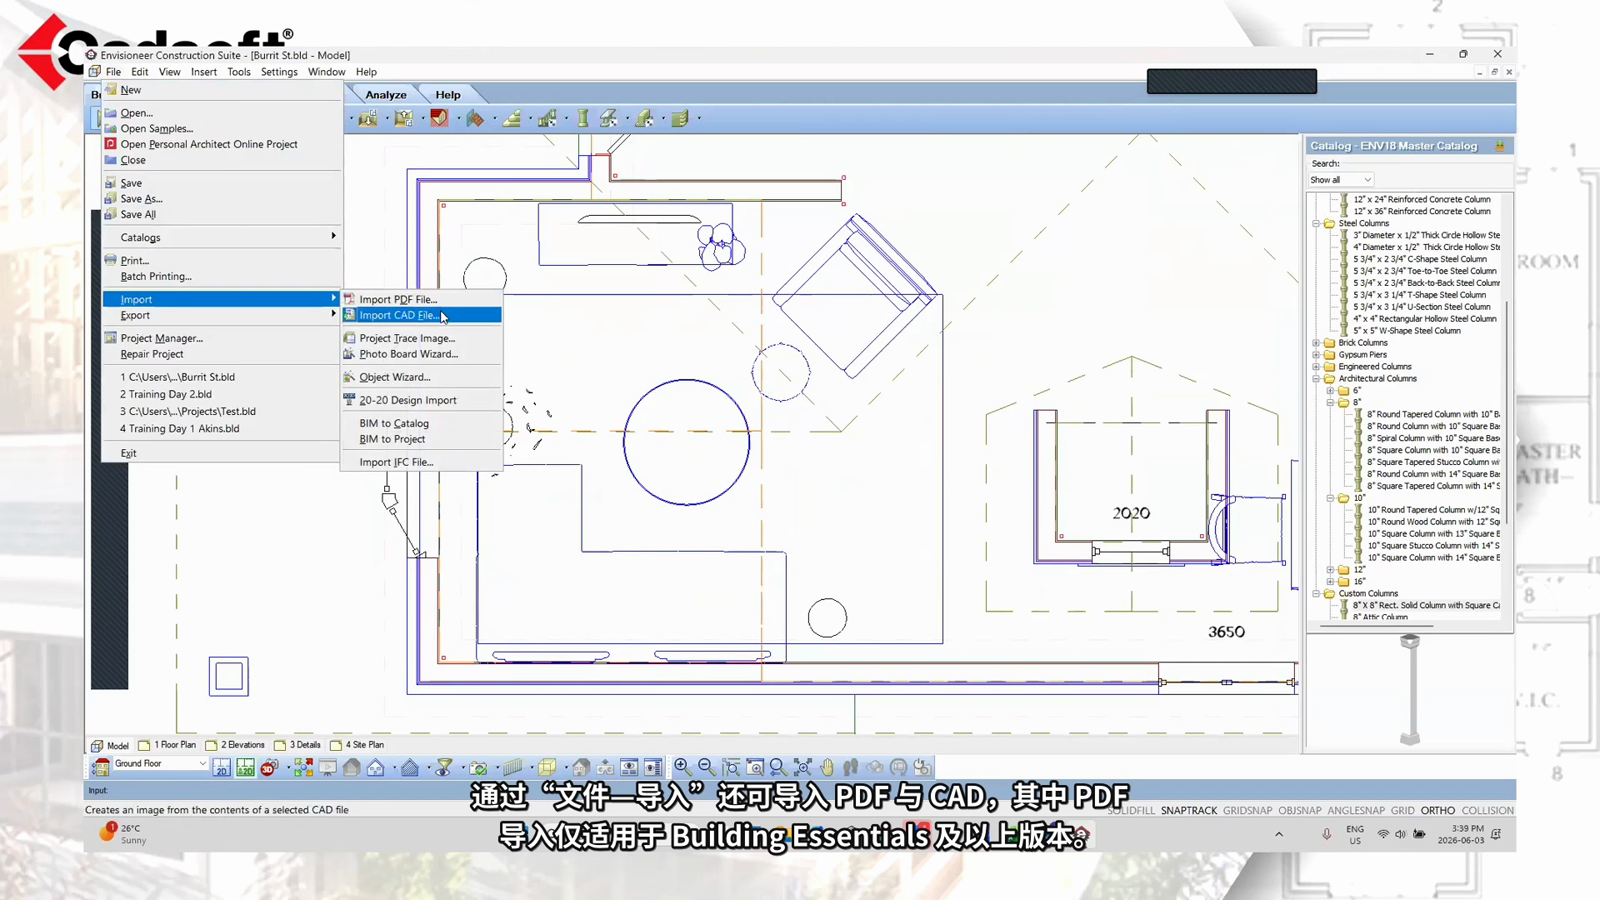Switch to red 3D view icon
1600x900 pixels.
tap(269, 767)
